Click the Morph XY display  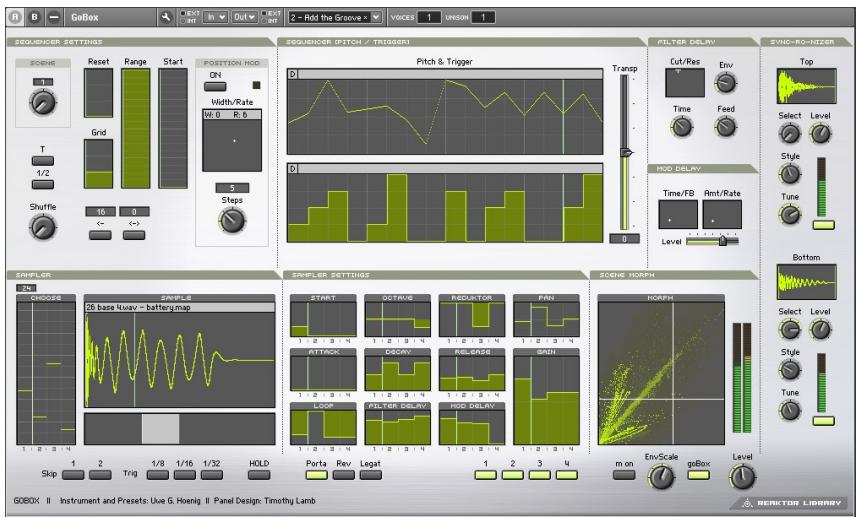tap(661, 373)
